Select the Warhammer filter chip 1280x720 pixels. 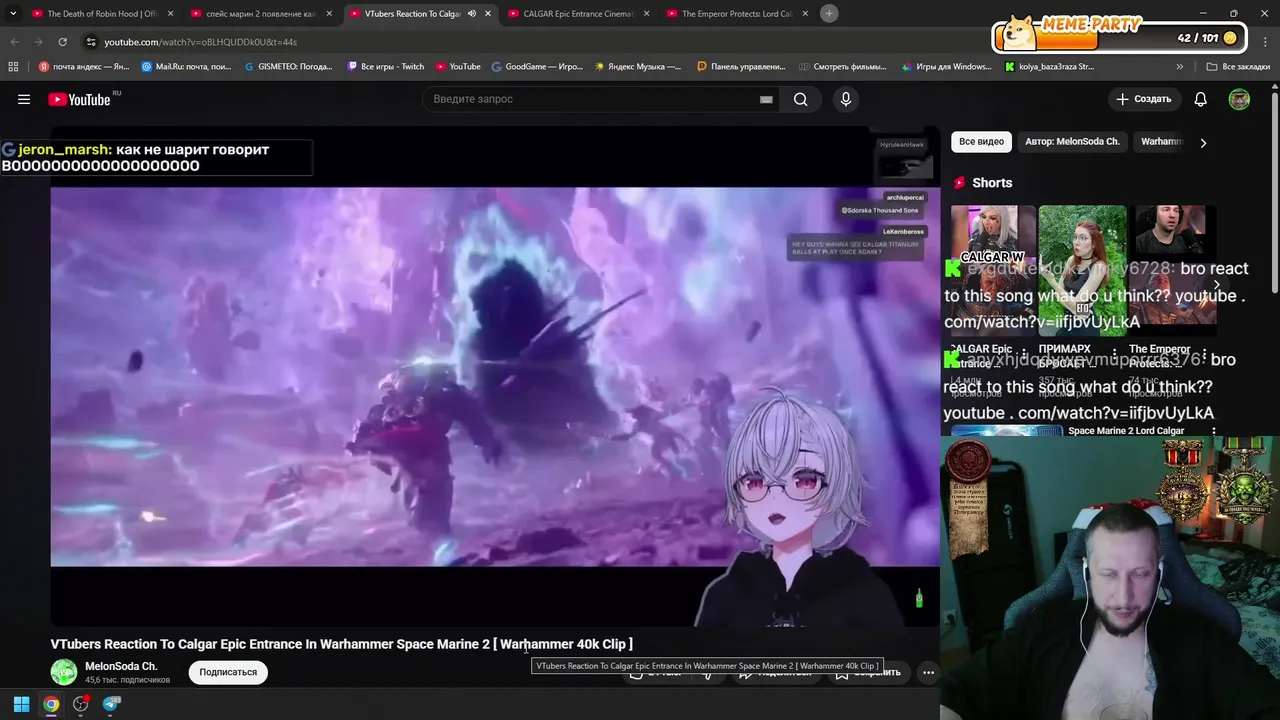pos(1161,142)
